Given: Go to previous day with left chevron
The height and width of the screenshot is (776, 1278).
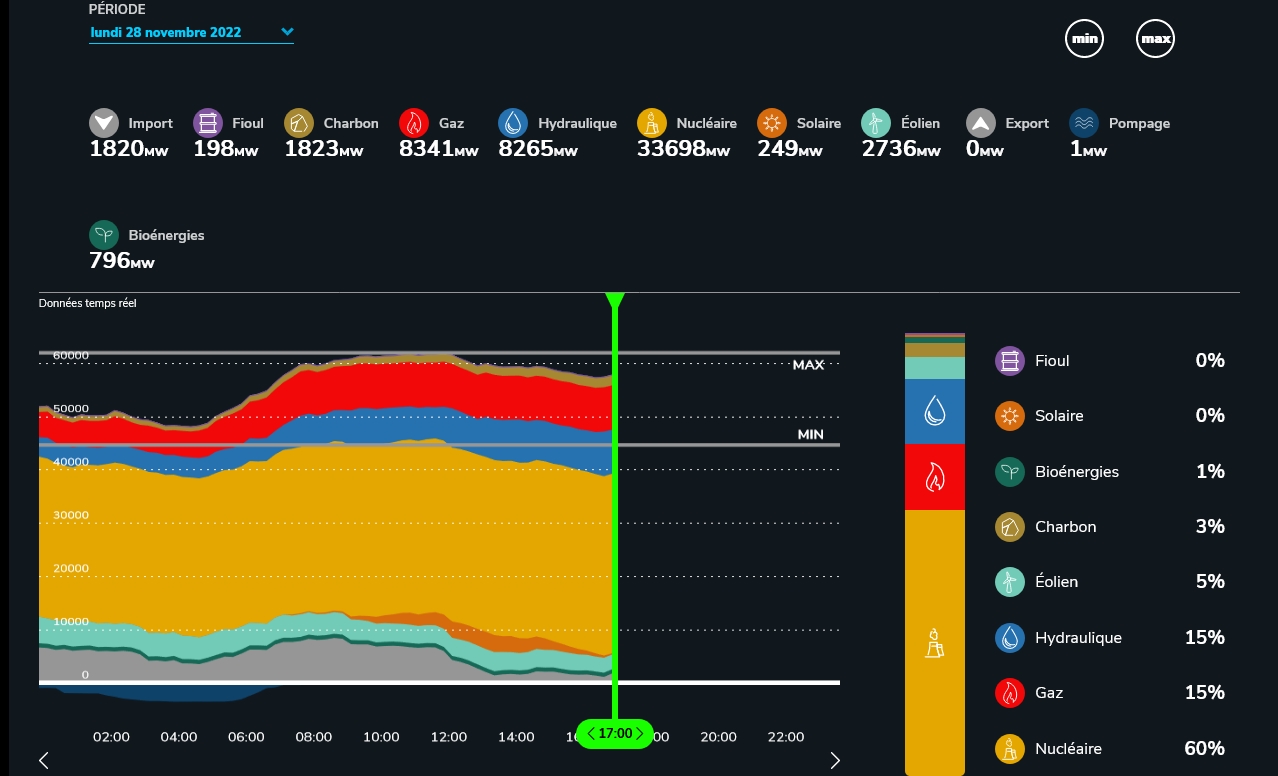Looking at the screenshot, I should pyautogui.click(x=44, y=761).
